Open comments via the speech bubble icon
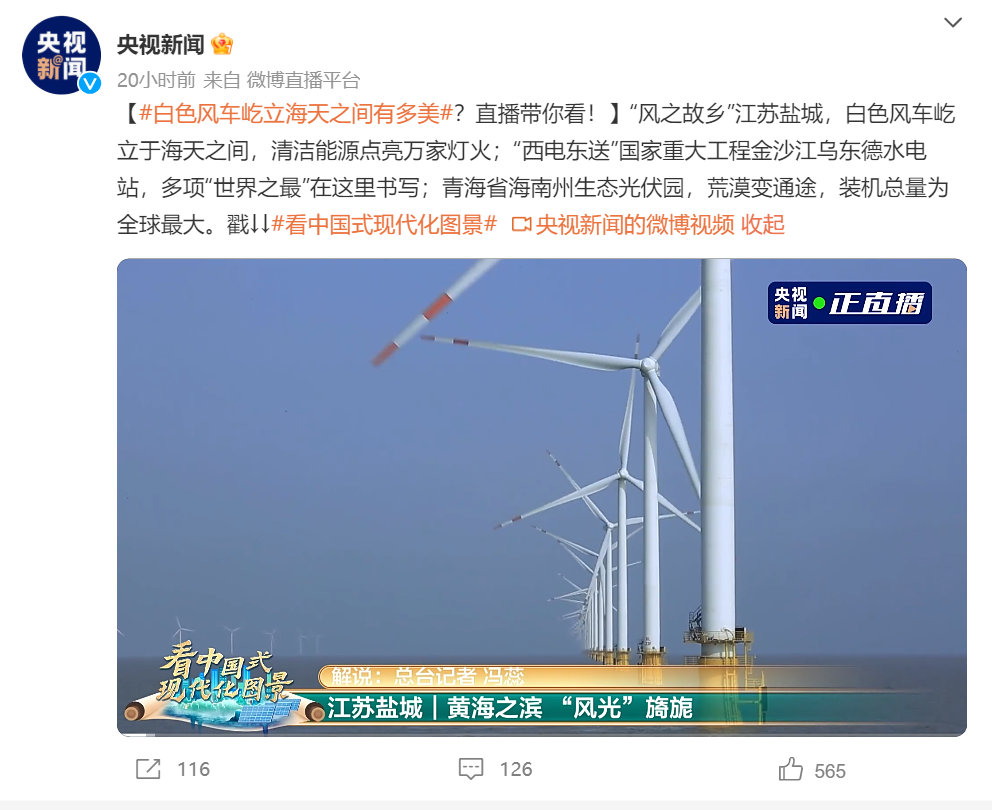The height and width of the screenshot is (810, 992). (471, 769)
